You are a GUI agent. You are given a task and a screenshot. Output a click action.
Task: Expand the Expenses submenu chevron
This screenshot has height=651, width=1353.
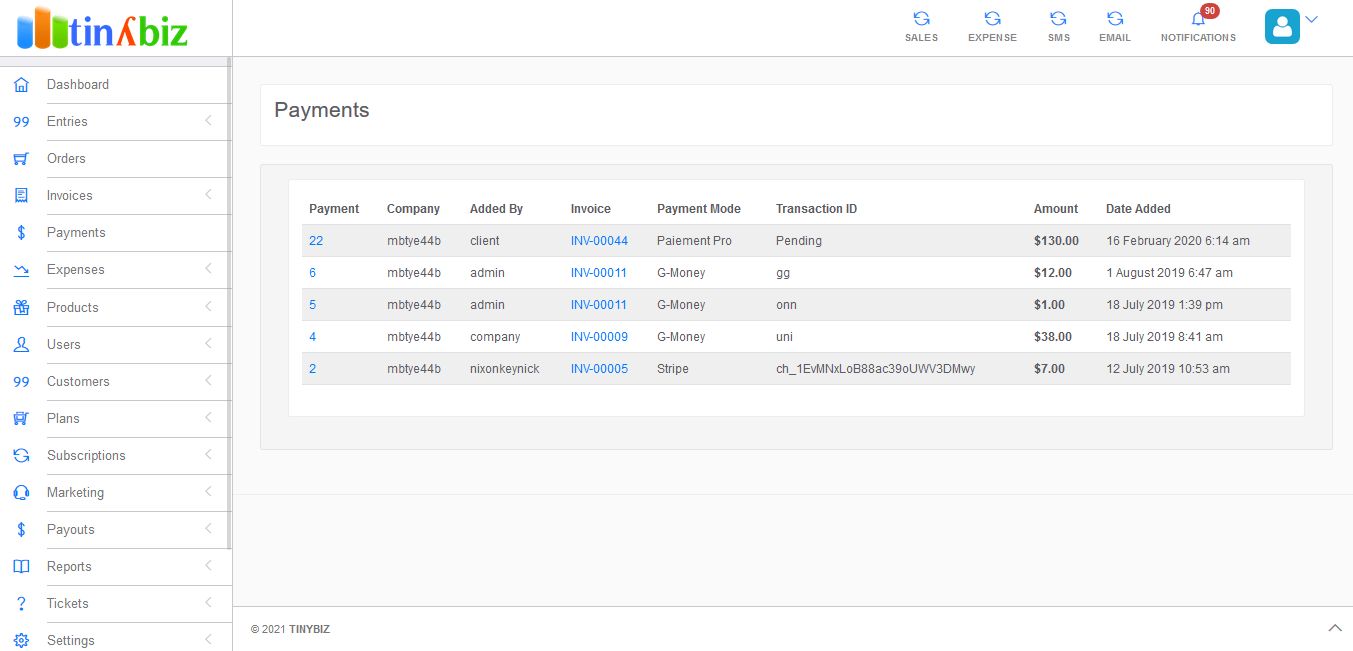coord(208,269)
